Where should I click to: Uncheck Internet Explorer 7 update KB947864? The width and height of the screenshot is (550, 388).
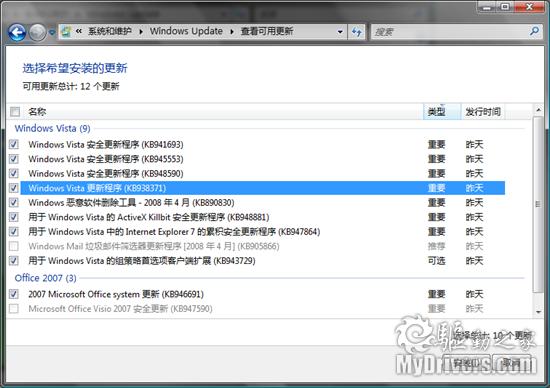[x=14, y=232]
